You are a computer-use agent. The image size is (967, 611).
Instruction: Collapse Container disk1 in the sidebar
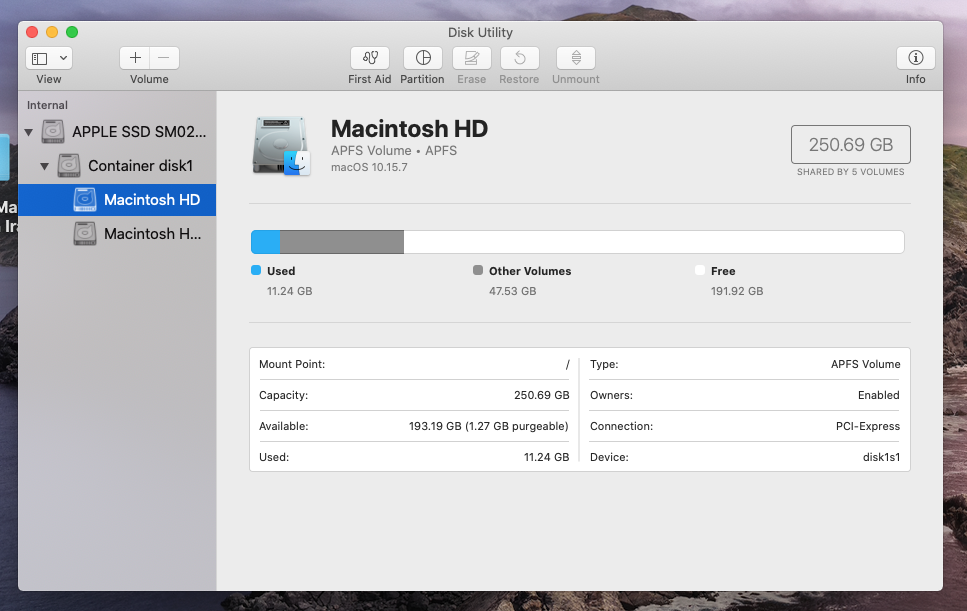tap(43, 166)
